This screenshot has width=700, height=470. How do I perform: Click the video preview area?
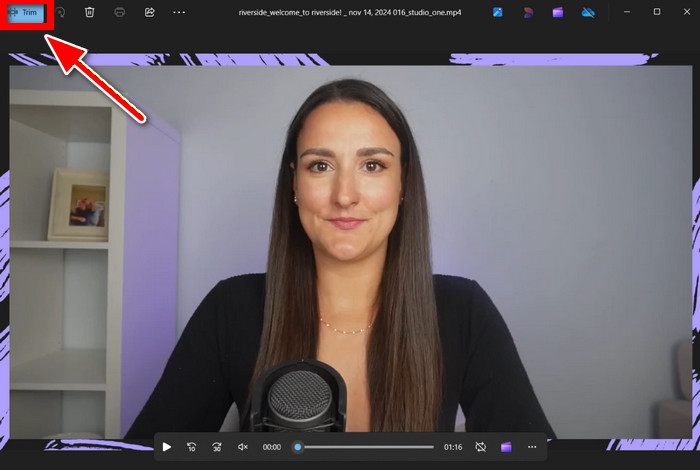[350, 250]
